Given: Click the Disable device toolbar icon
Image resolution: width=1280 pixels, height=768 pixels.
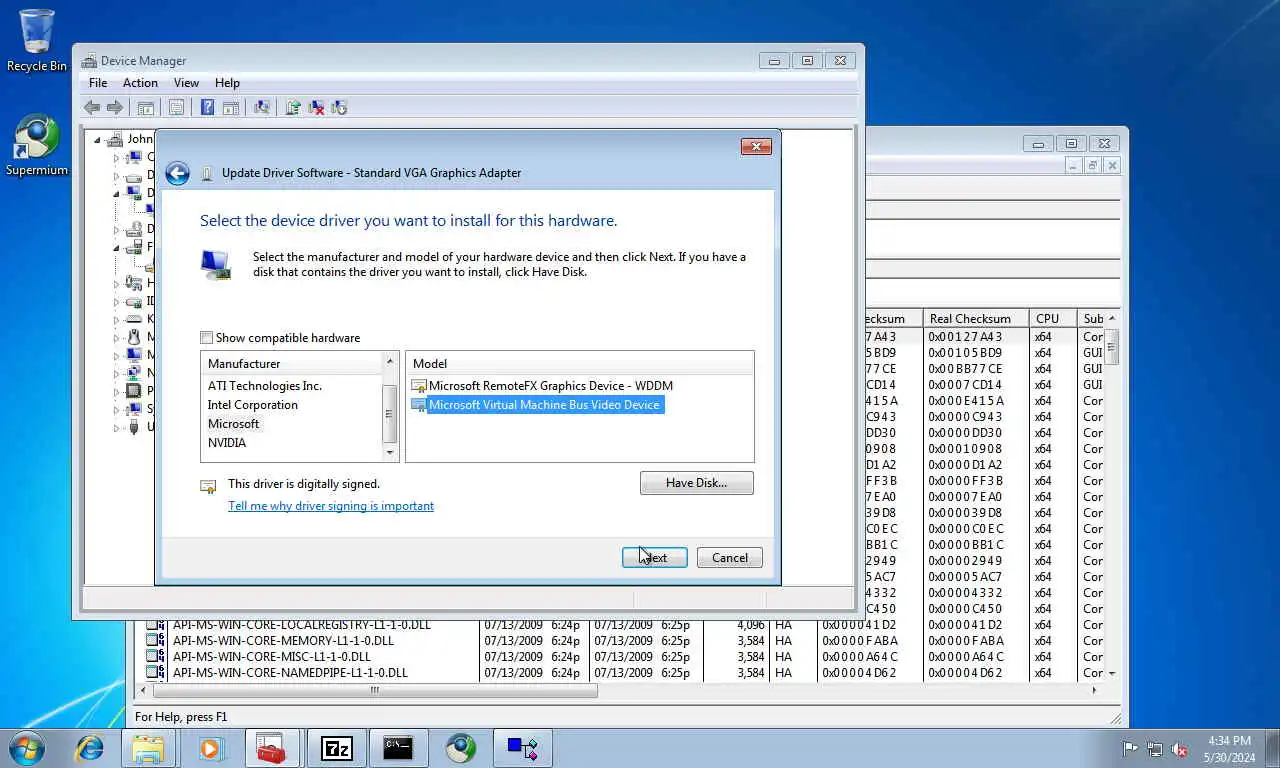Looking at the screenshot, I should tap(339, 108).
